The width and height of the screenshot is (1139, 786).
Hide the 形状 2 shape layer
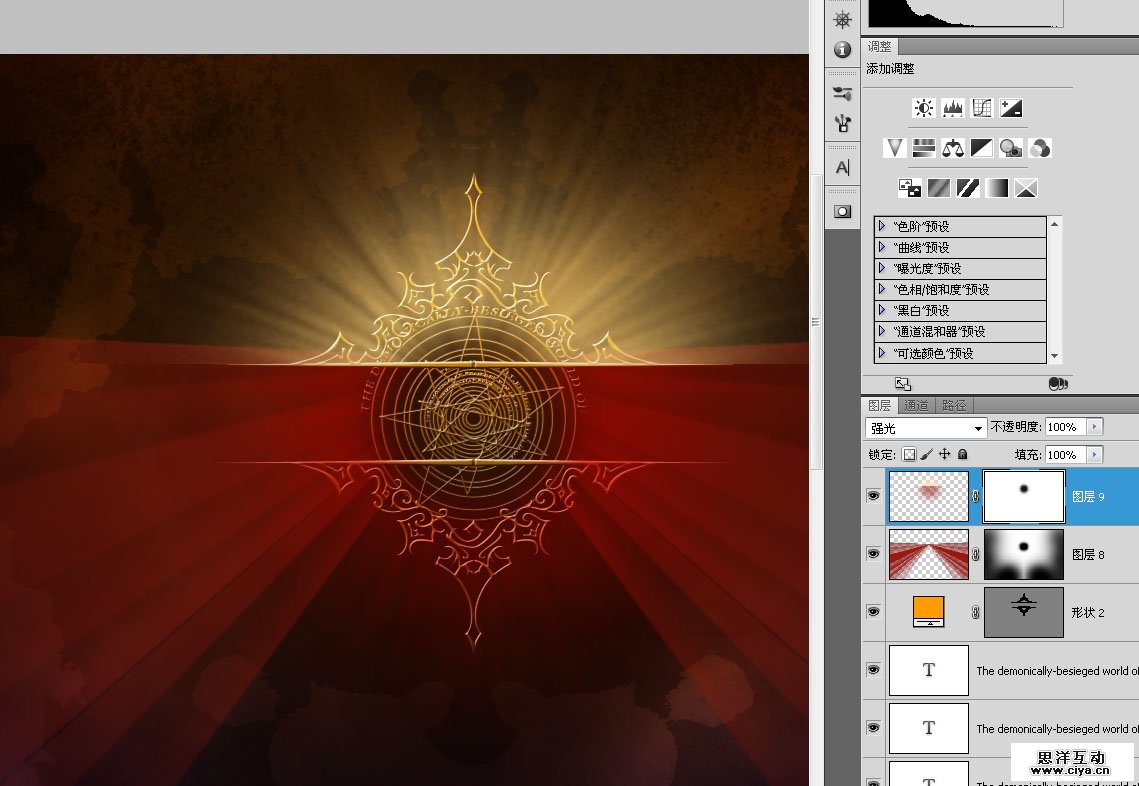[x=874, y=611]
